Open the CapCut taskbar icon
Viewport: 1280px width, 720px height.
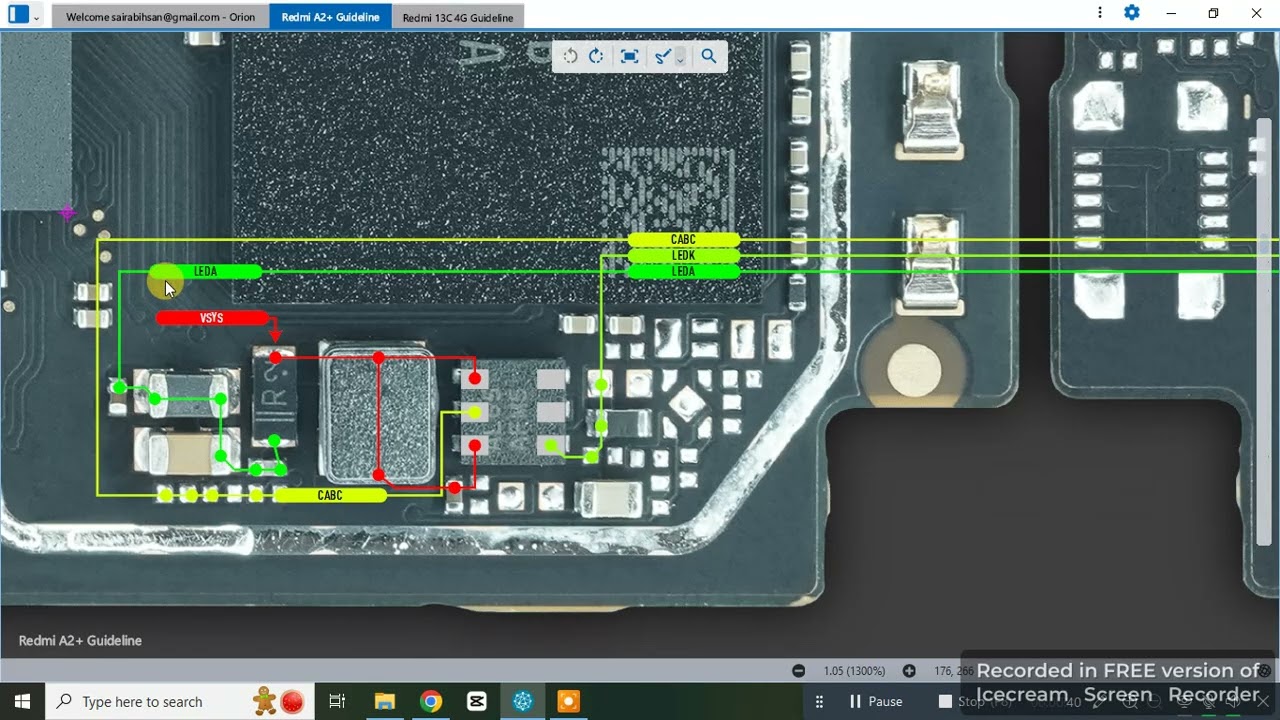477,701
